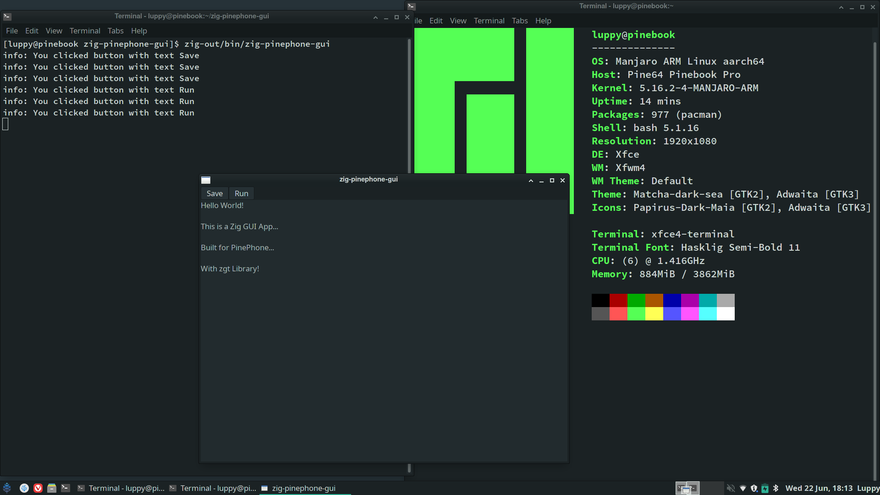Click the green color block in neofetch

coord(636,300)
